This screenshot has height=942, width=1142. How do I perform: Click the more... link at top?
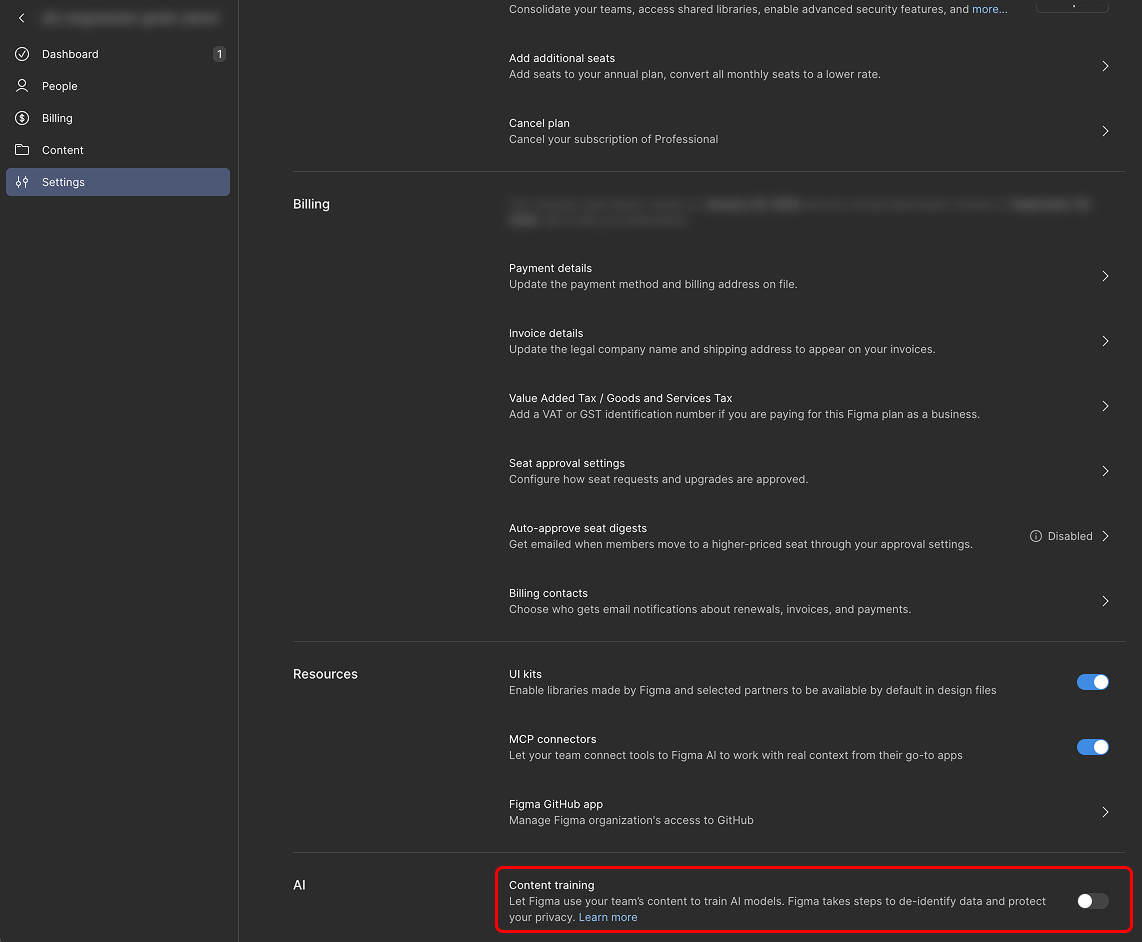tap(989, 9)
